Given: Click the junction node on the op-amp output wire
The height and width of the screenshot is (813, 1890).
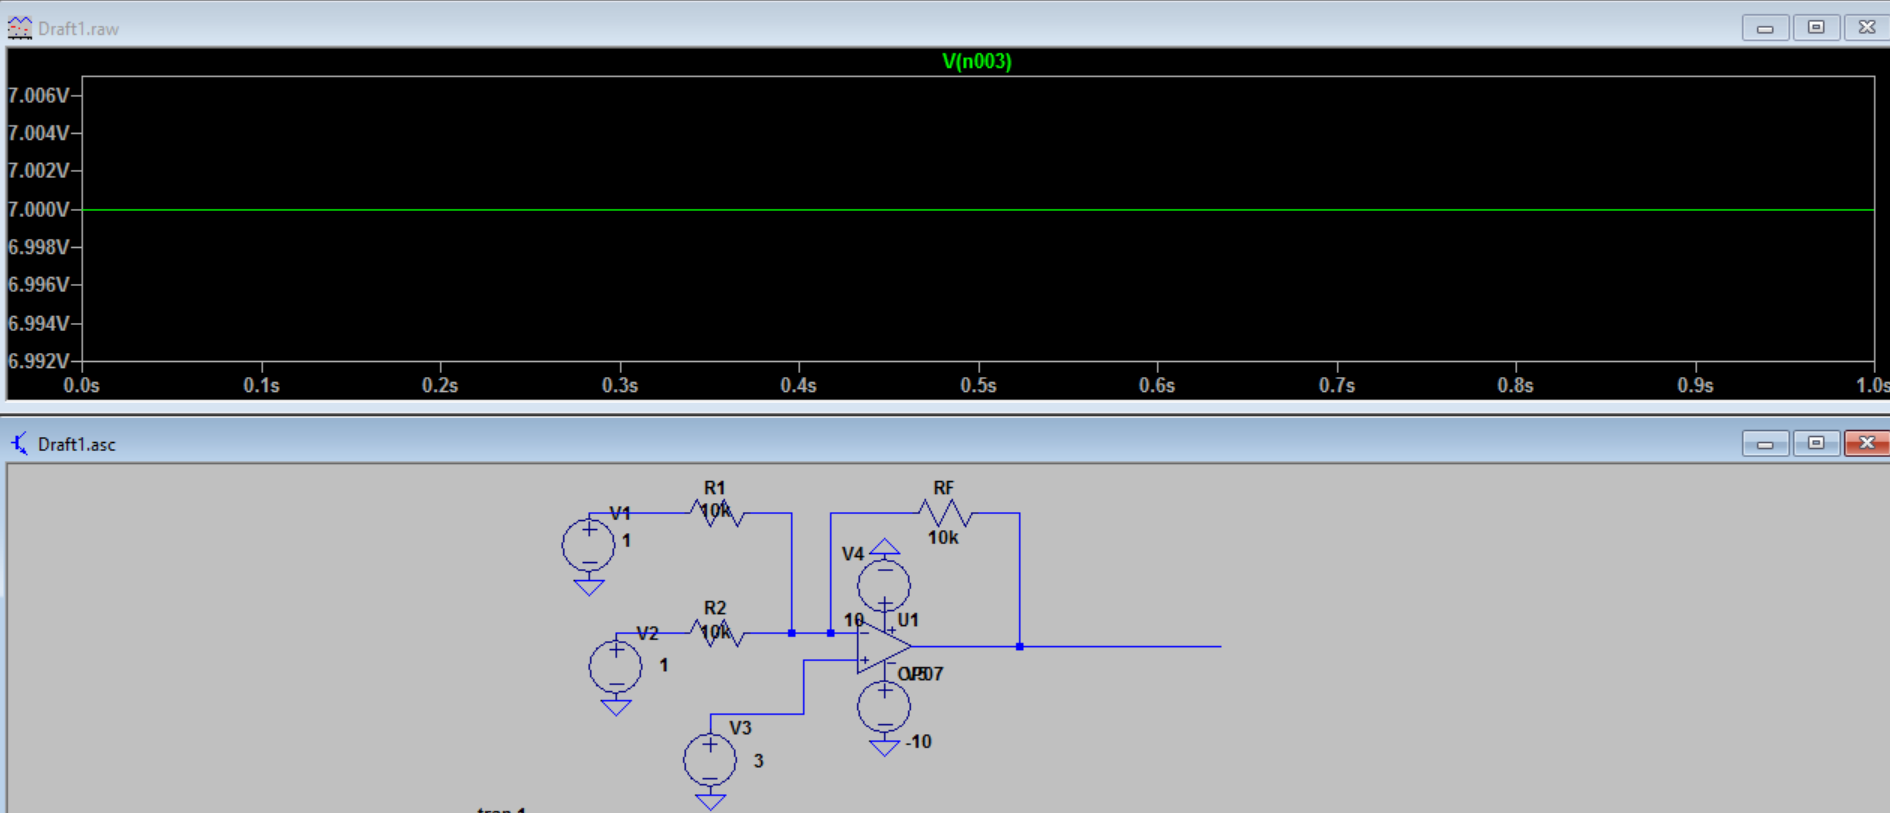Looking at the screenshot, I should point(1020,646).
